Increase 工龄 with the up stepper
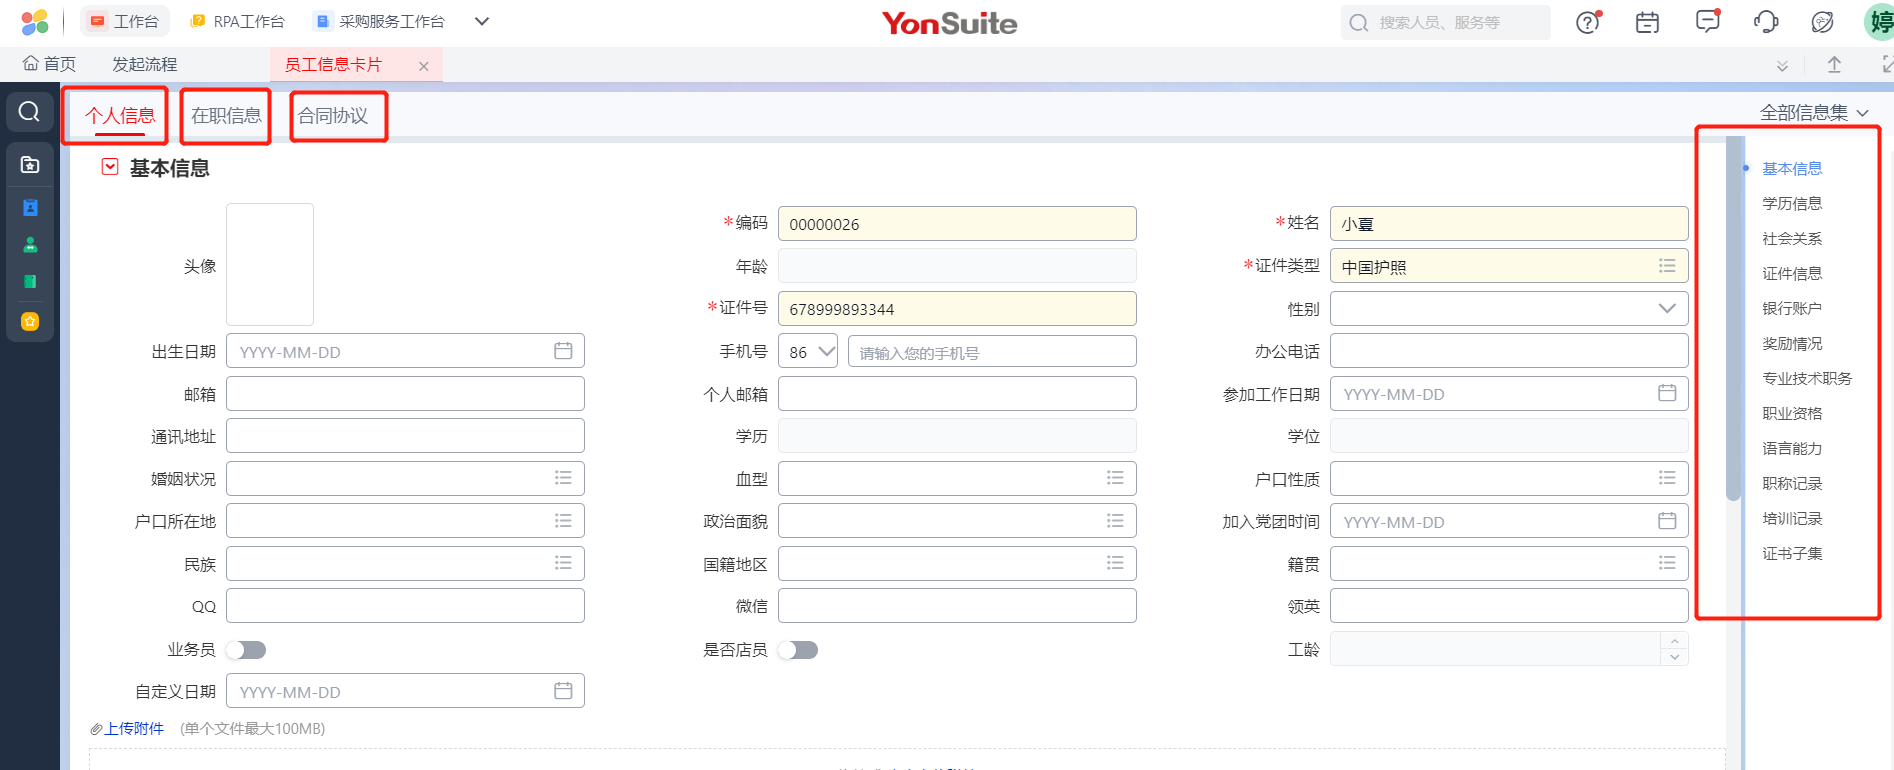Screen dimensions: 1894x770 [1675, 641]
